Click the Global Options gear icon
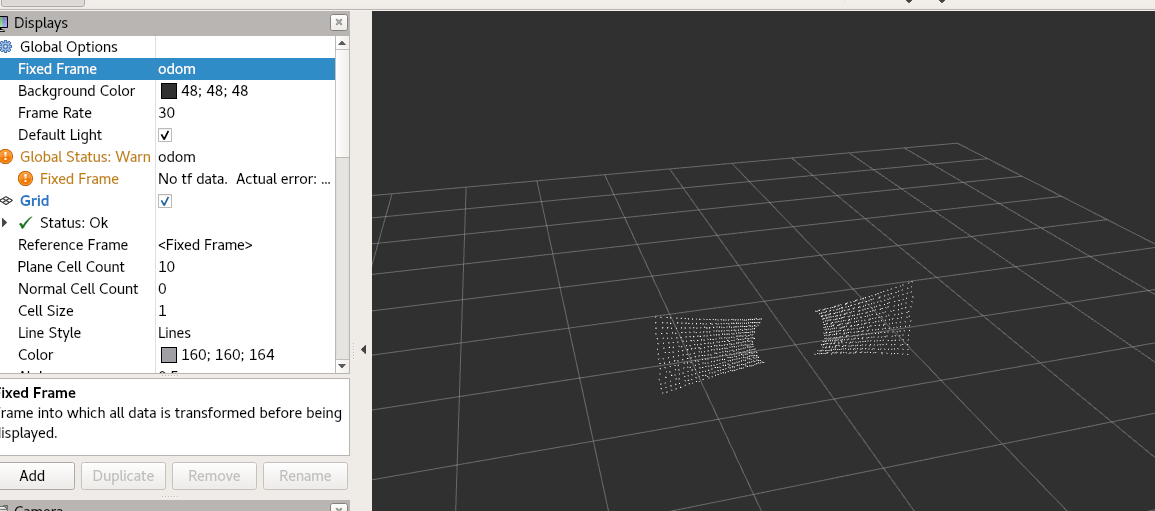Image resolution: width=1155 pixels, height=511 pixels. [x=6, y=47]
